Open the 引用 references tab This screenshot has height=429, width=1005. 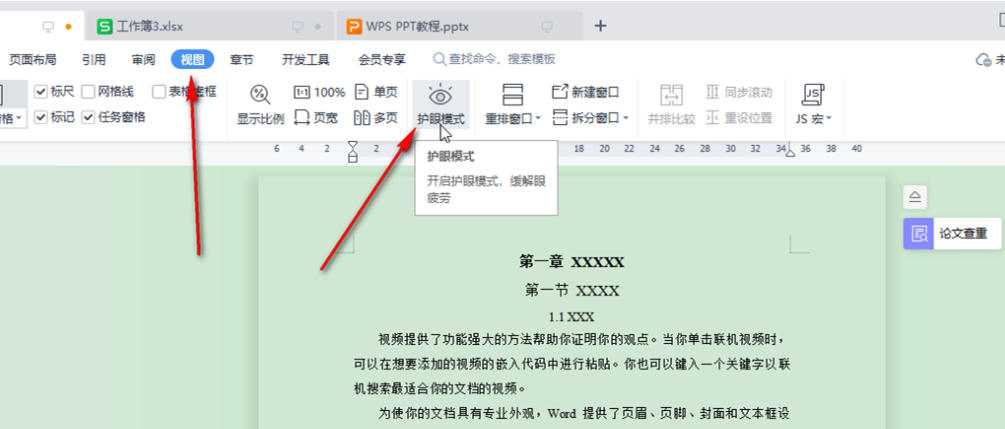(x=94, y=60)
